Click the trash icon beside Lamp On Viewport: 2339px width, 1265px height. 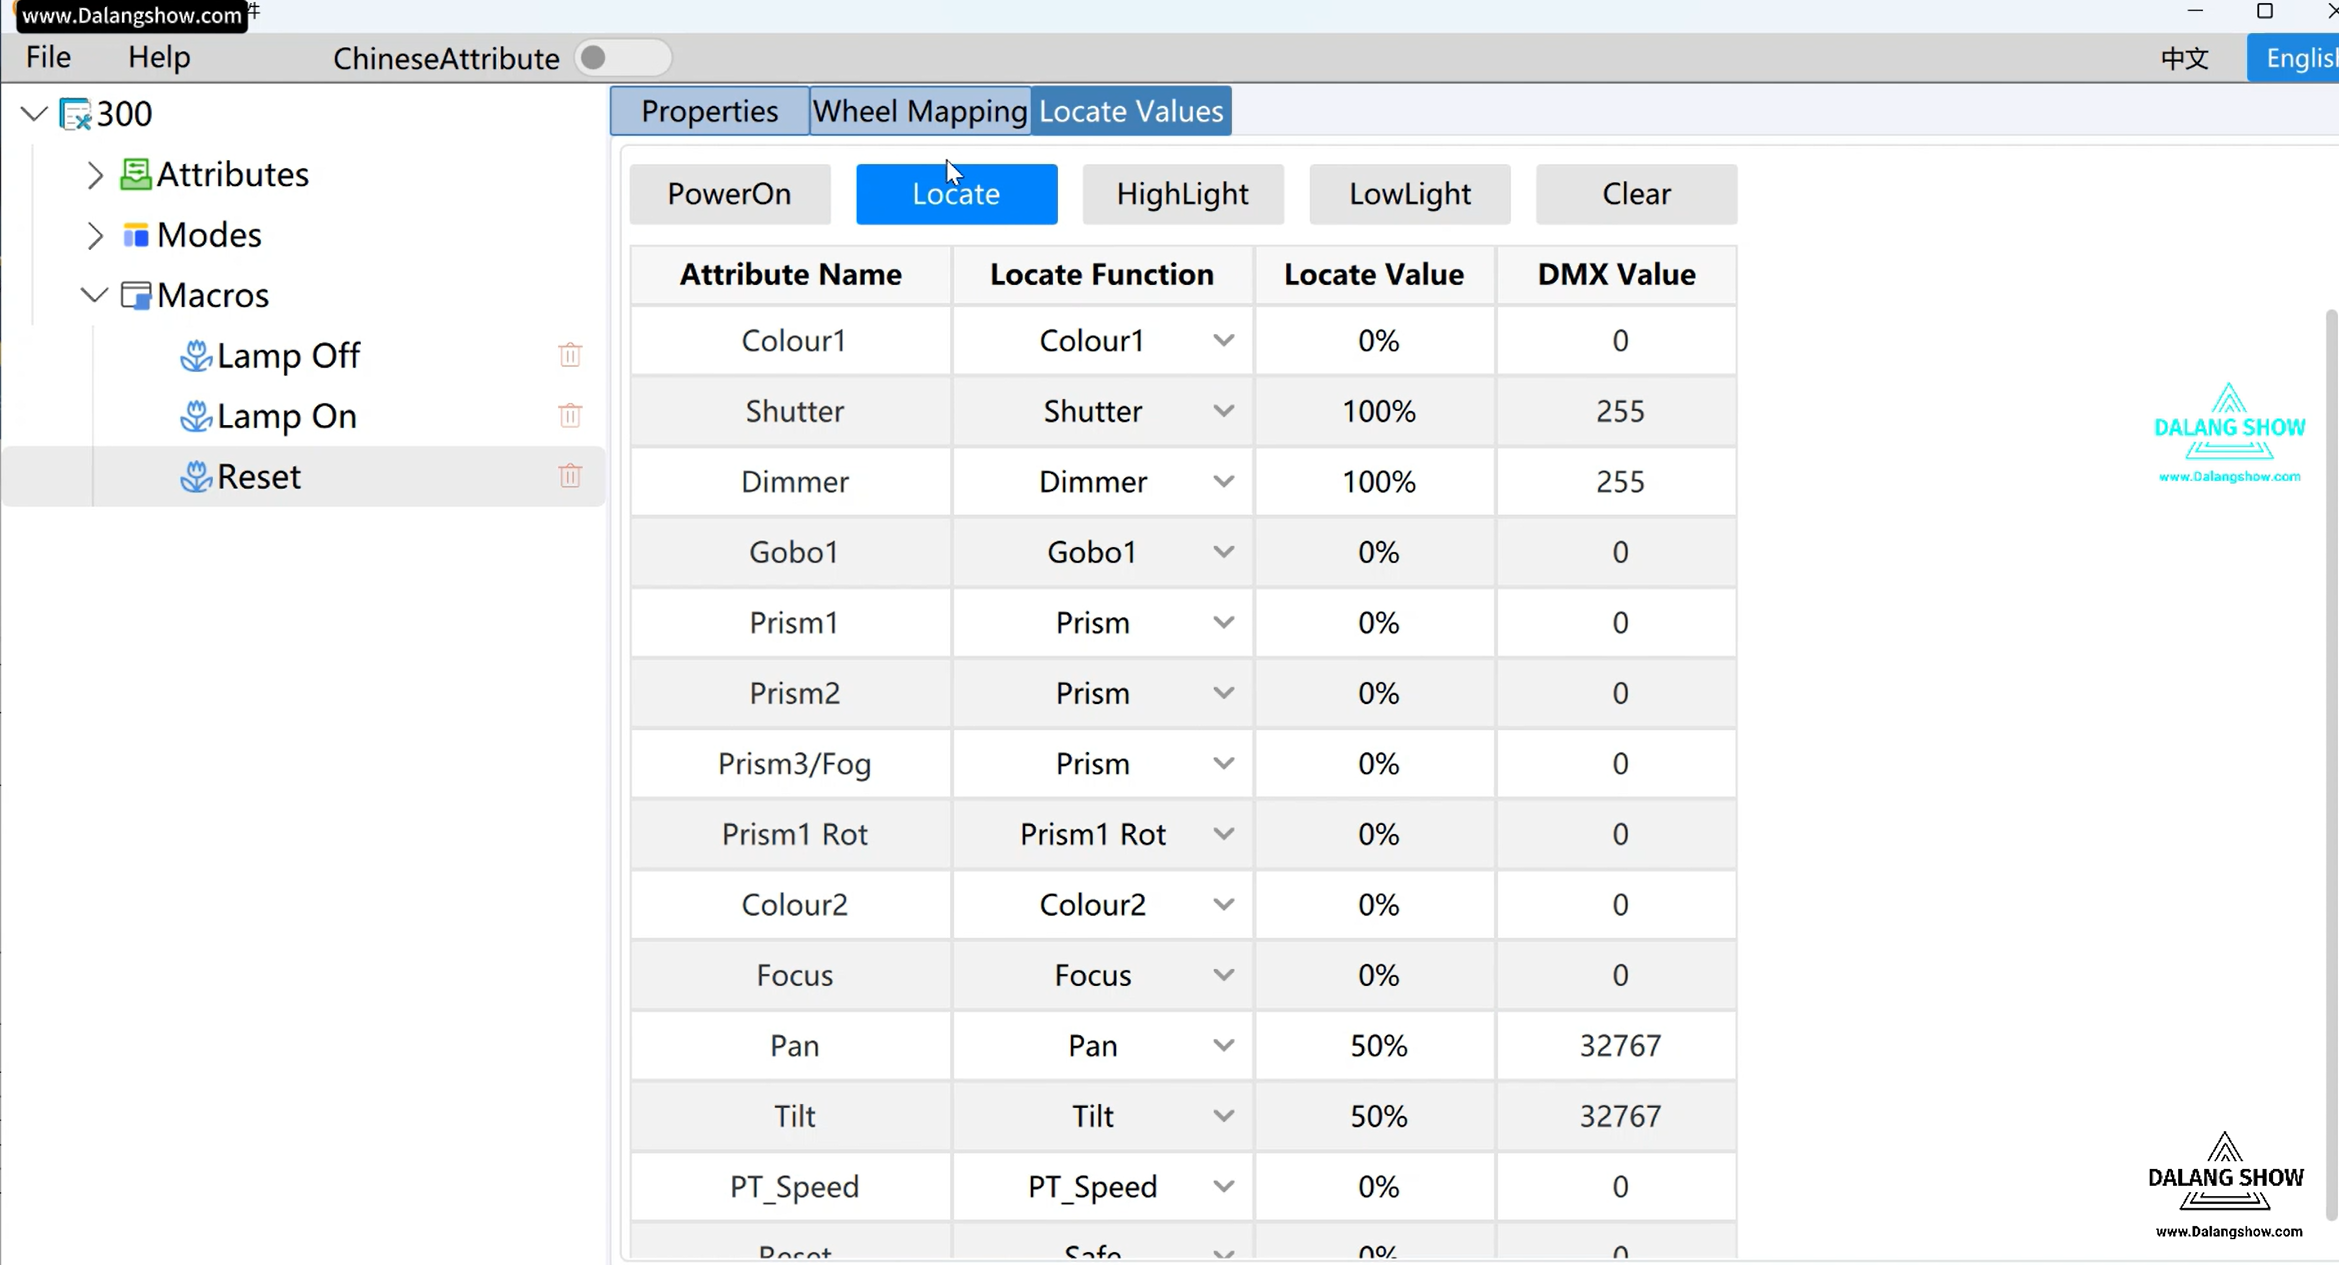point(570,415)
